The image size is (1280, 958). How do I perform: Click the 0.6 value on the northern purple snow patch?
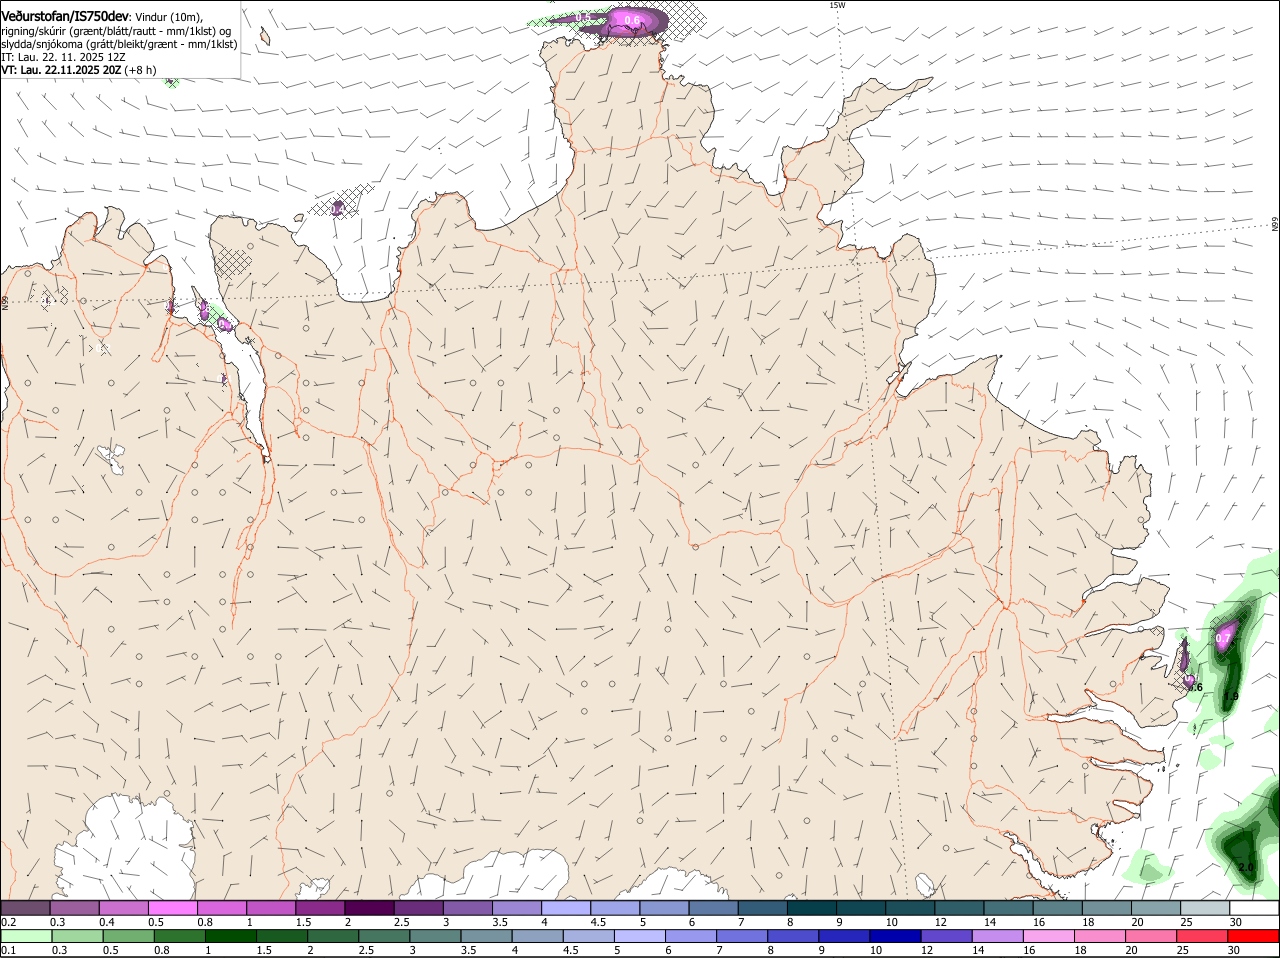(632, 20)
